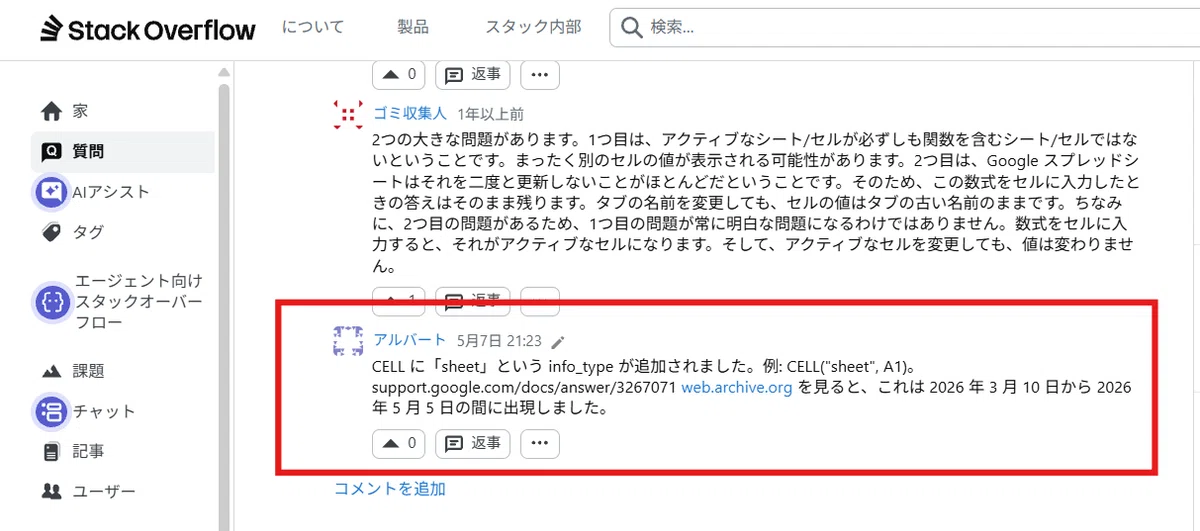Open more options on topmost comment
The image size is (1200, 531).
pos(540,74)
